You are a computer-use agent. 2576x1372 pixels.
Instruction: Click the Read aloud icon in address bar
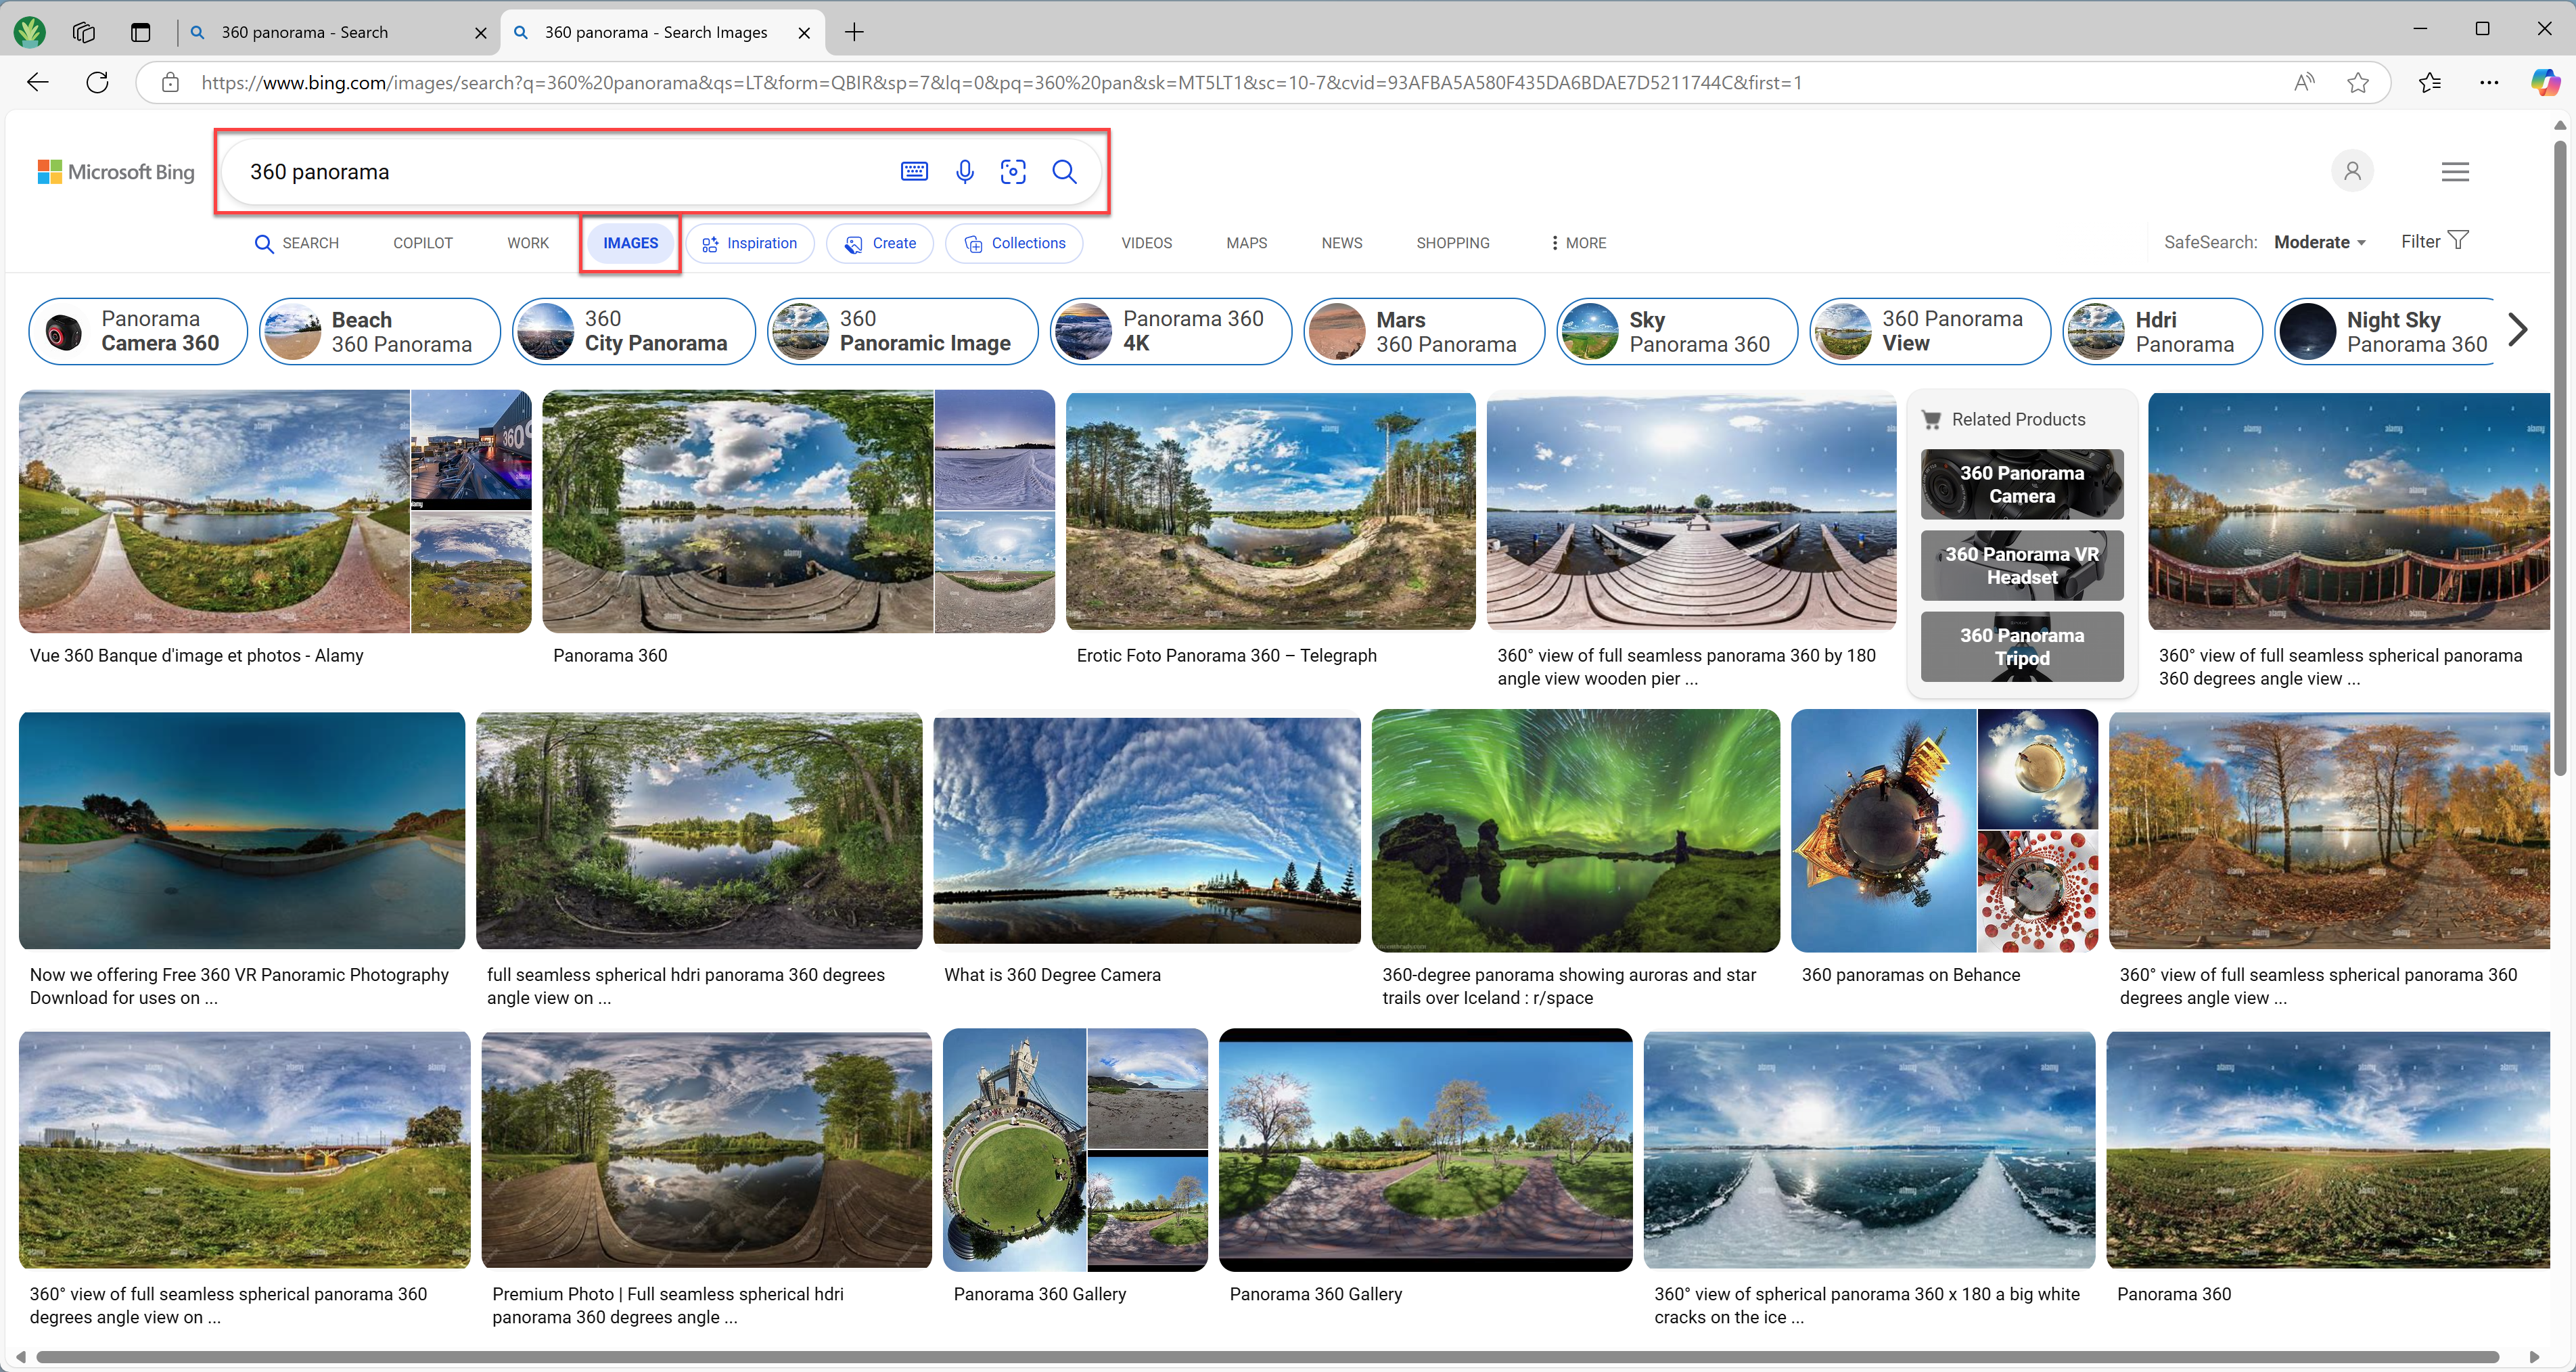(2303, 83)
